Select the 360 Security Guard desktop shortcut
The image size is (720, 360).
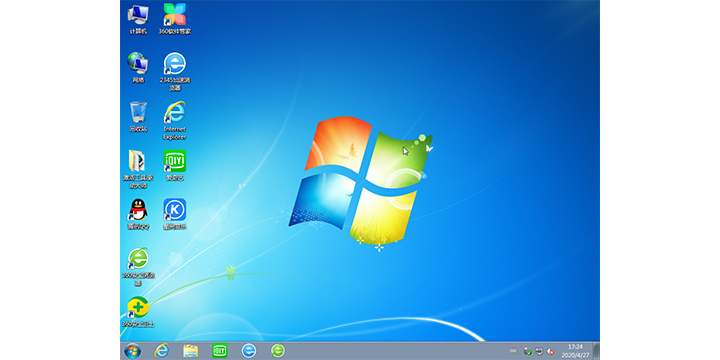(138, 312)
